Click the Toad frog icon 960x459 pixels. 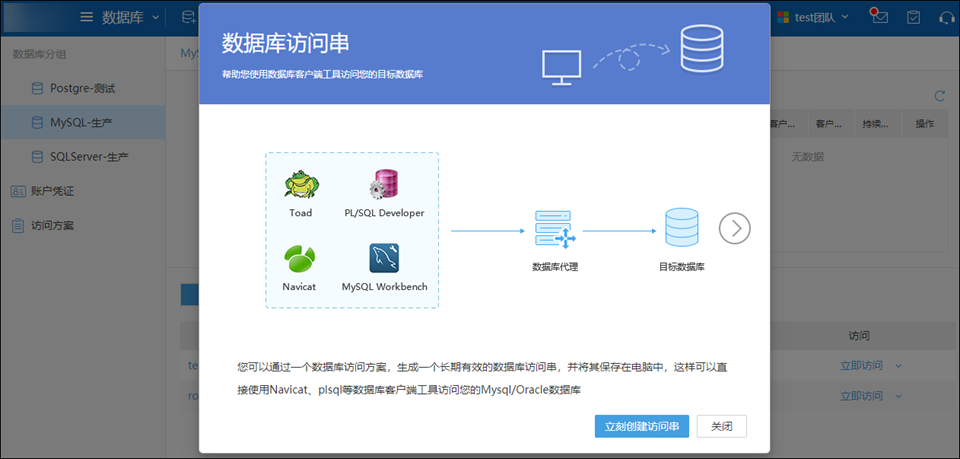click(x=302, y=184)
